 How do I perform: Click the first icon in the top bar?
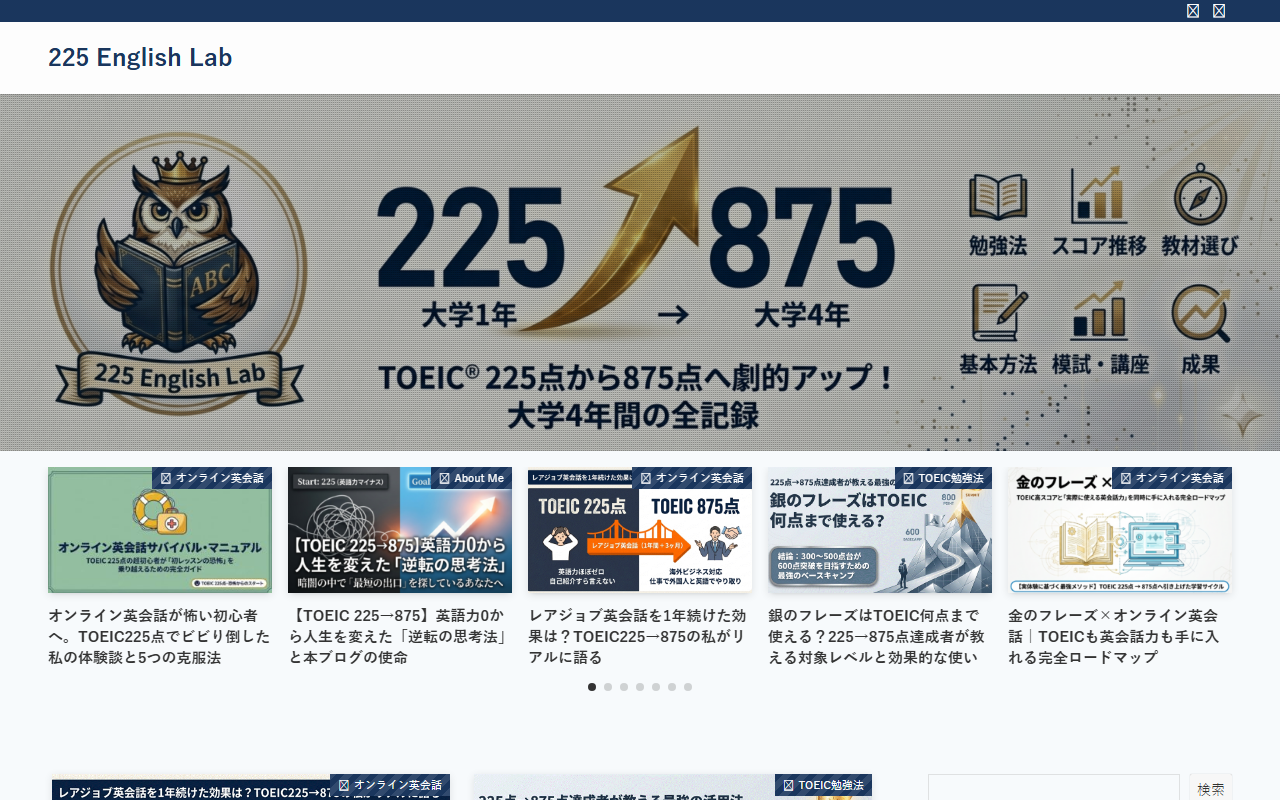coord(1193,11)
